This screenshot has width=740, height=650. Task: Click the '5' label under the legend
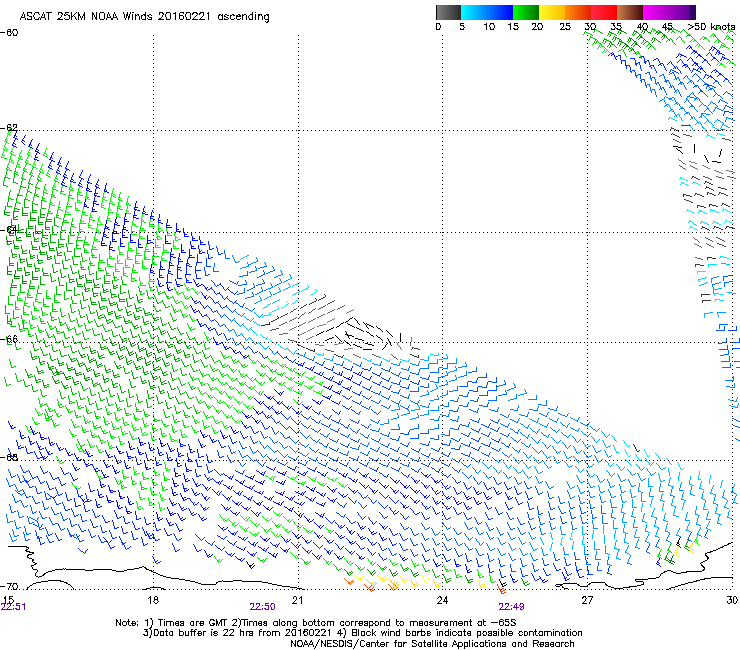[462, 26]
